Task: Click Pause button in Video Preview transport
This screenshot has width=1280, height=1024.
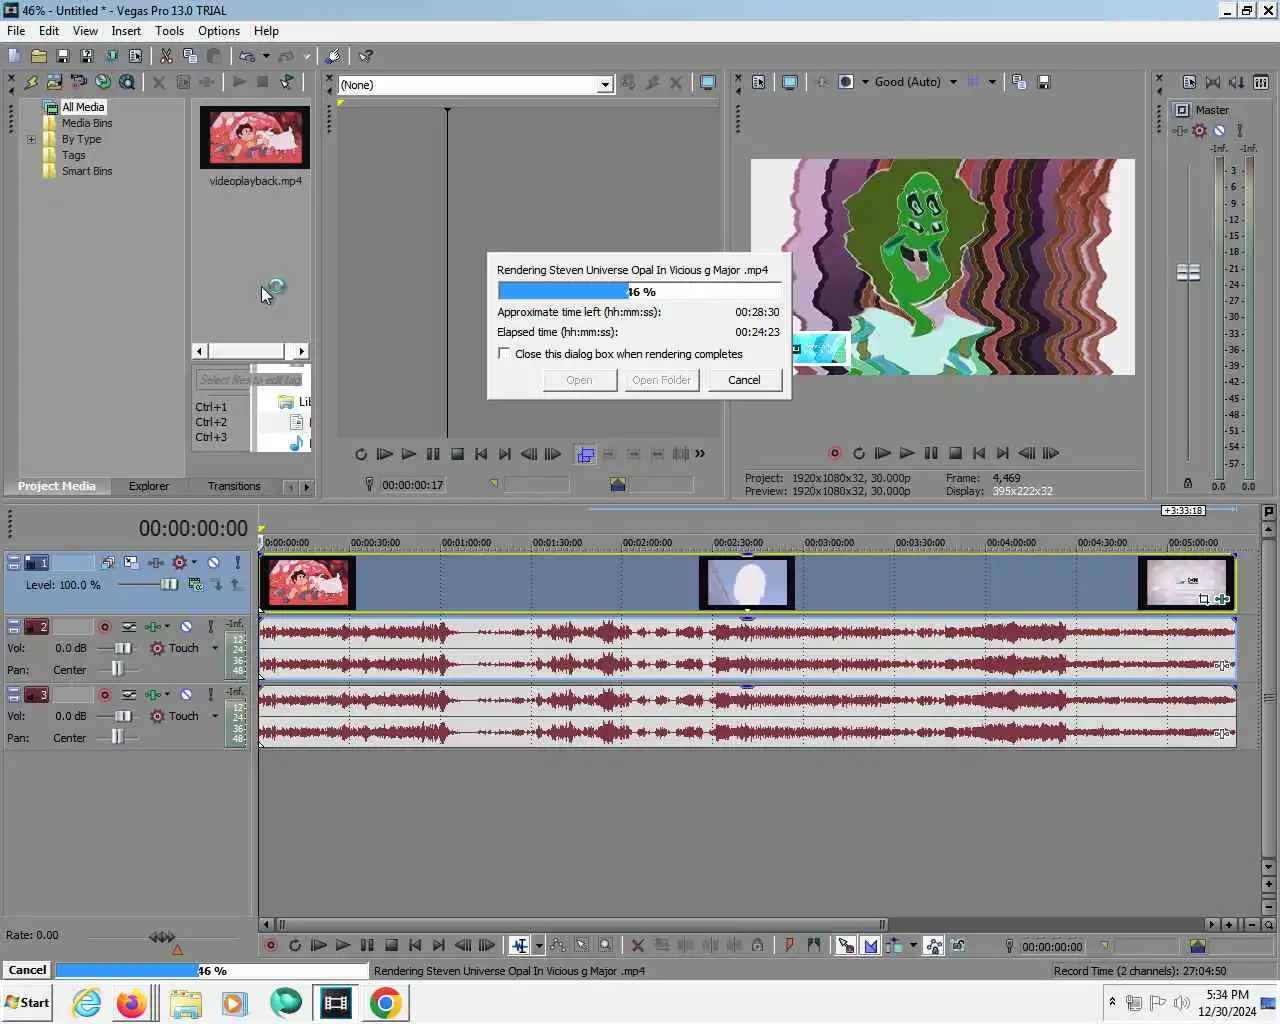Action: [x=931, y=453]
